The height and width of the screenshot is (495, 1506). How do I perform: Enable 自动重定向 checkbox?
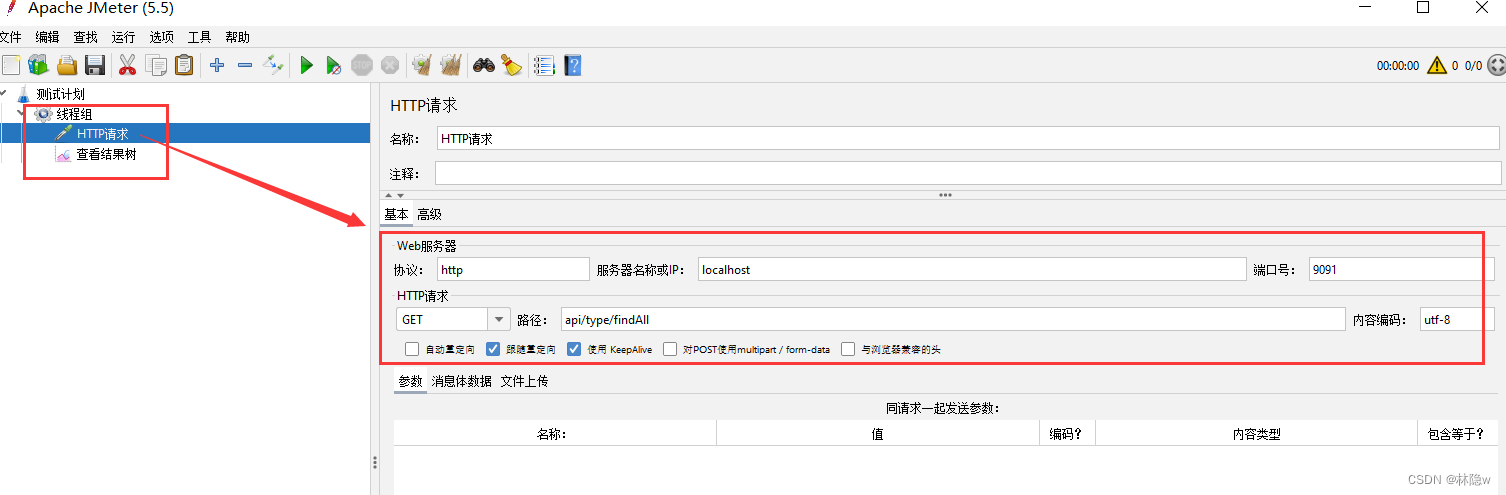click(x=412, y=349)
